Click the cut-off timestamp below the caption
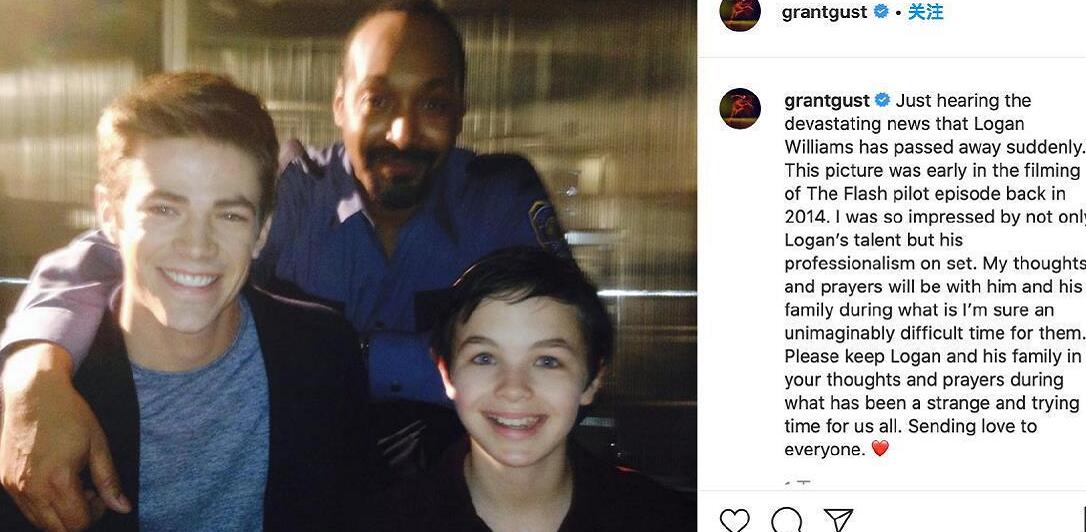Image resolution: width=1086 pixels, height=532 pixels. [798, 482]
